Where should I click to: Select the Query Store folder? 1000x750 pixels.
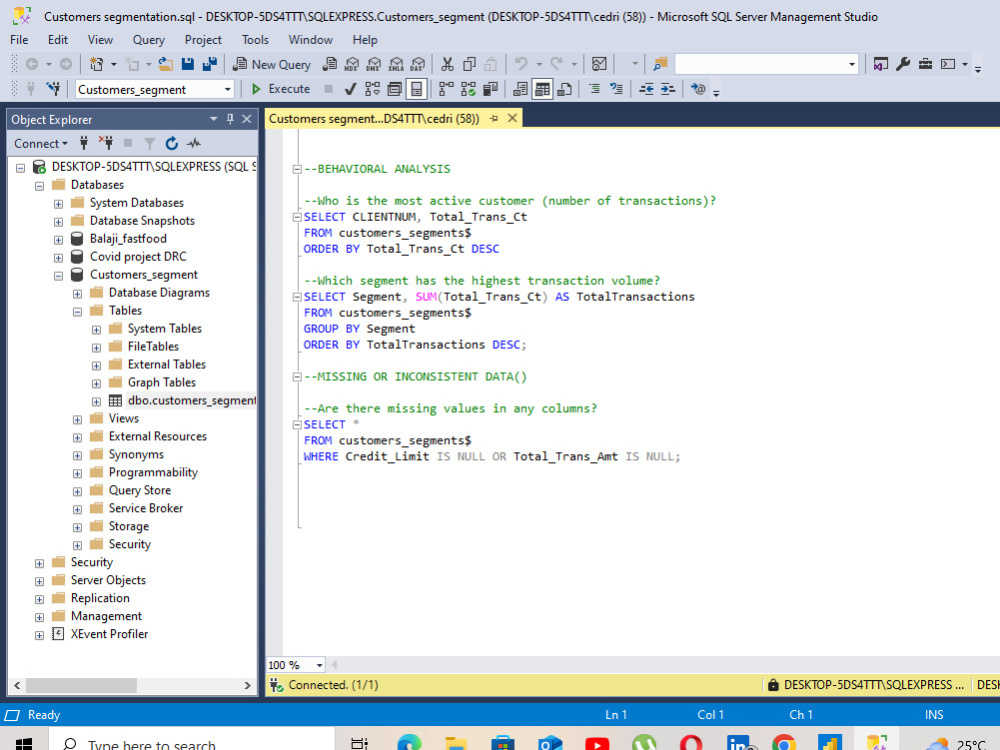[140, 490]
